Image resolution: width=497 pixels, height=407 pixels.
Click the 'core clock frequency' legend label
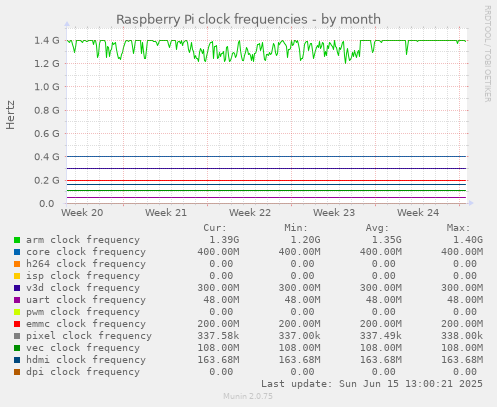86,252
